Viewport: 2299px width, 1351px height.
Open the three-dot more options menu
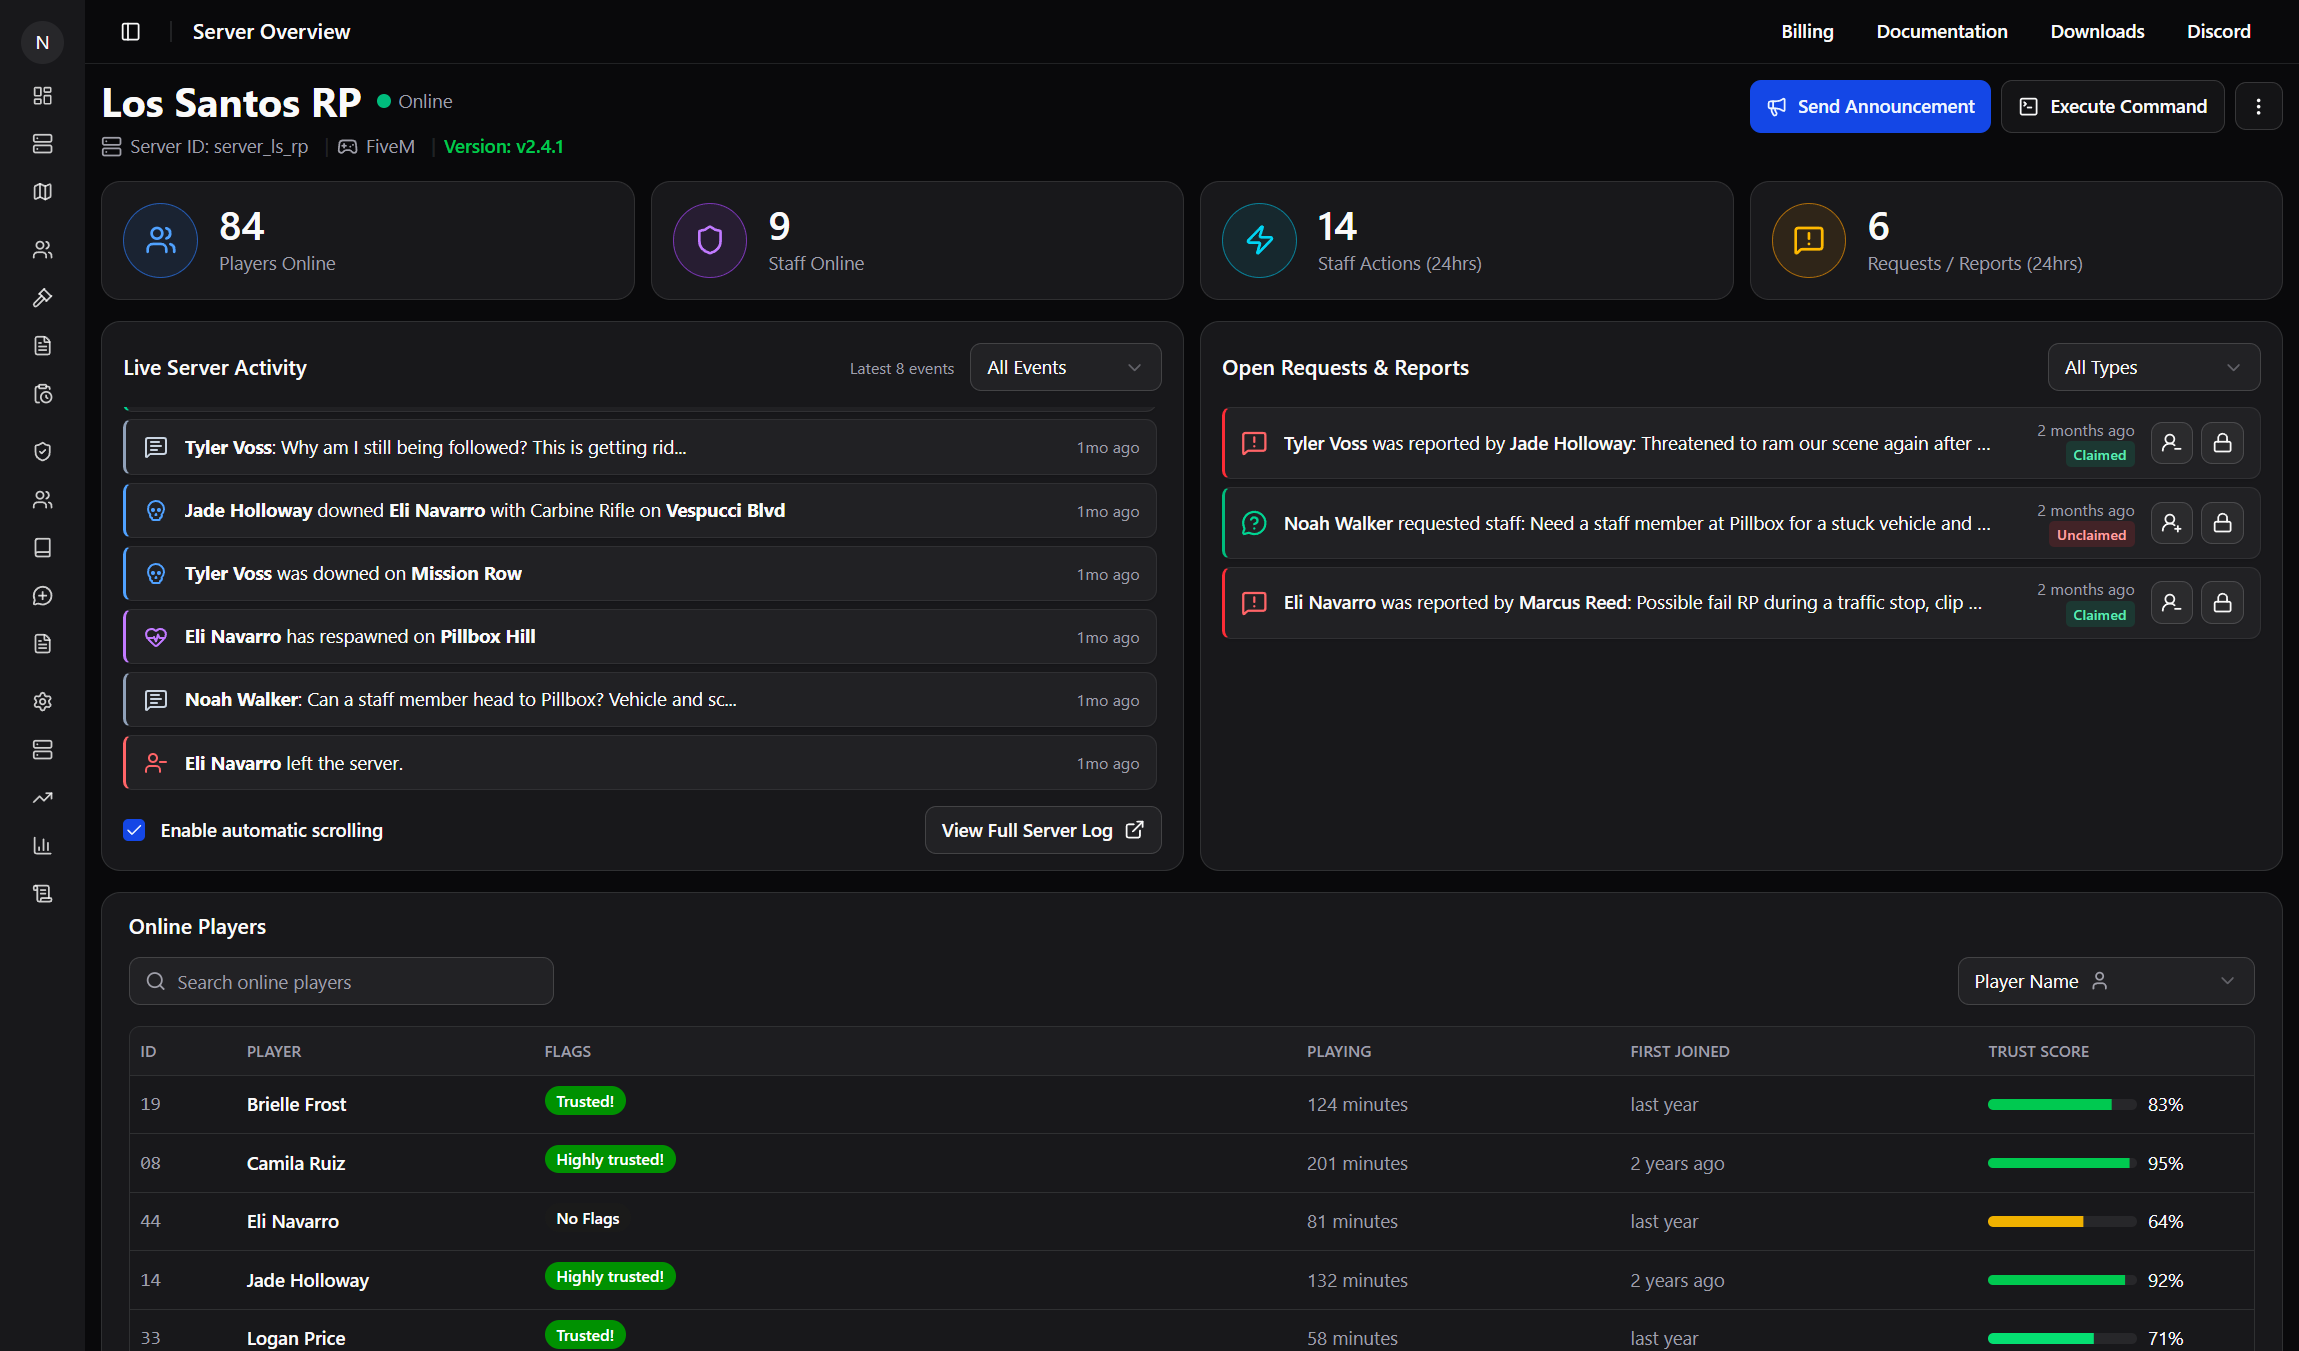[2258, 107]
